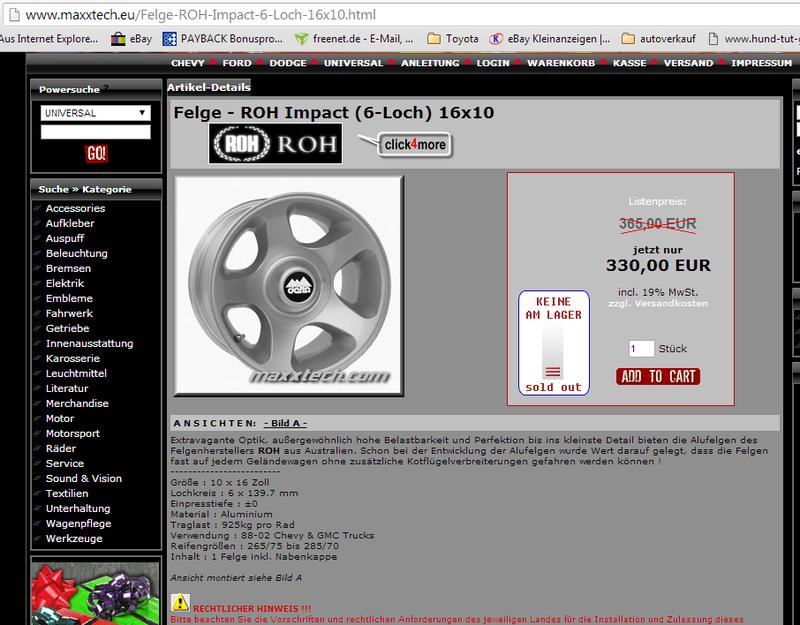Screen dimensions: 800x625
Task: Open the Toyota bookmarks folder
Action: click(x=453, y=39)
